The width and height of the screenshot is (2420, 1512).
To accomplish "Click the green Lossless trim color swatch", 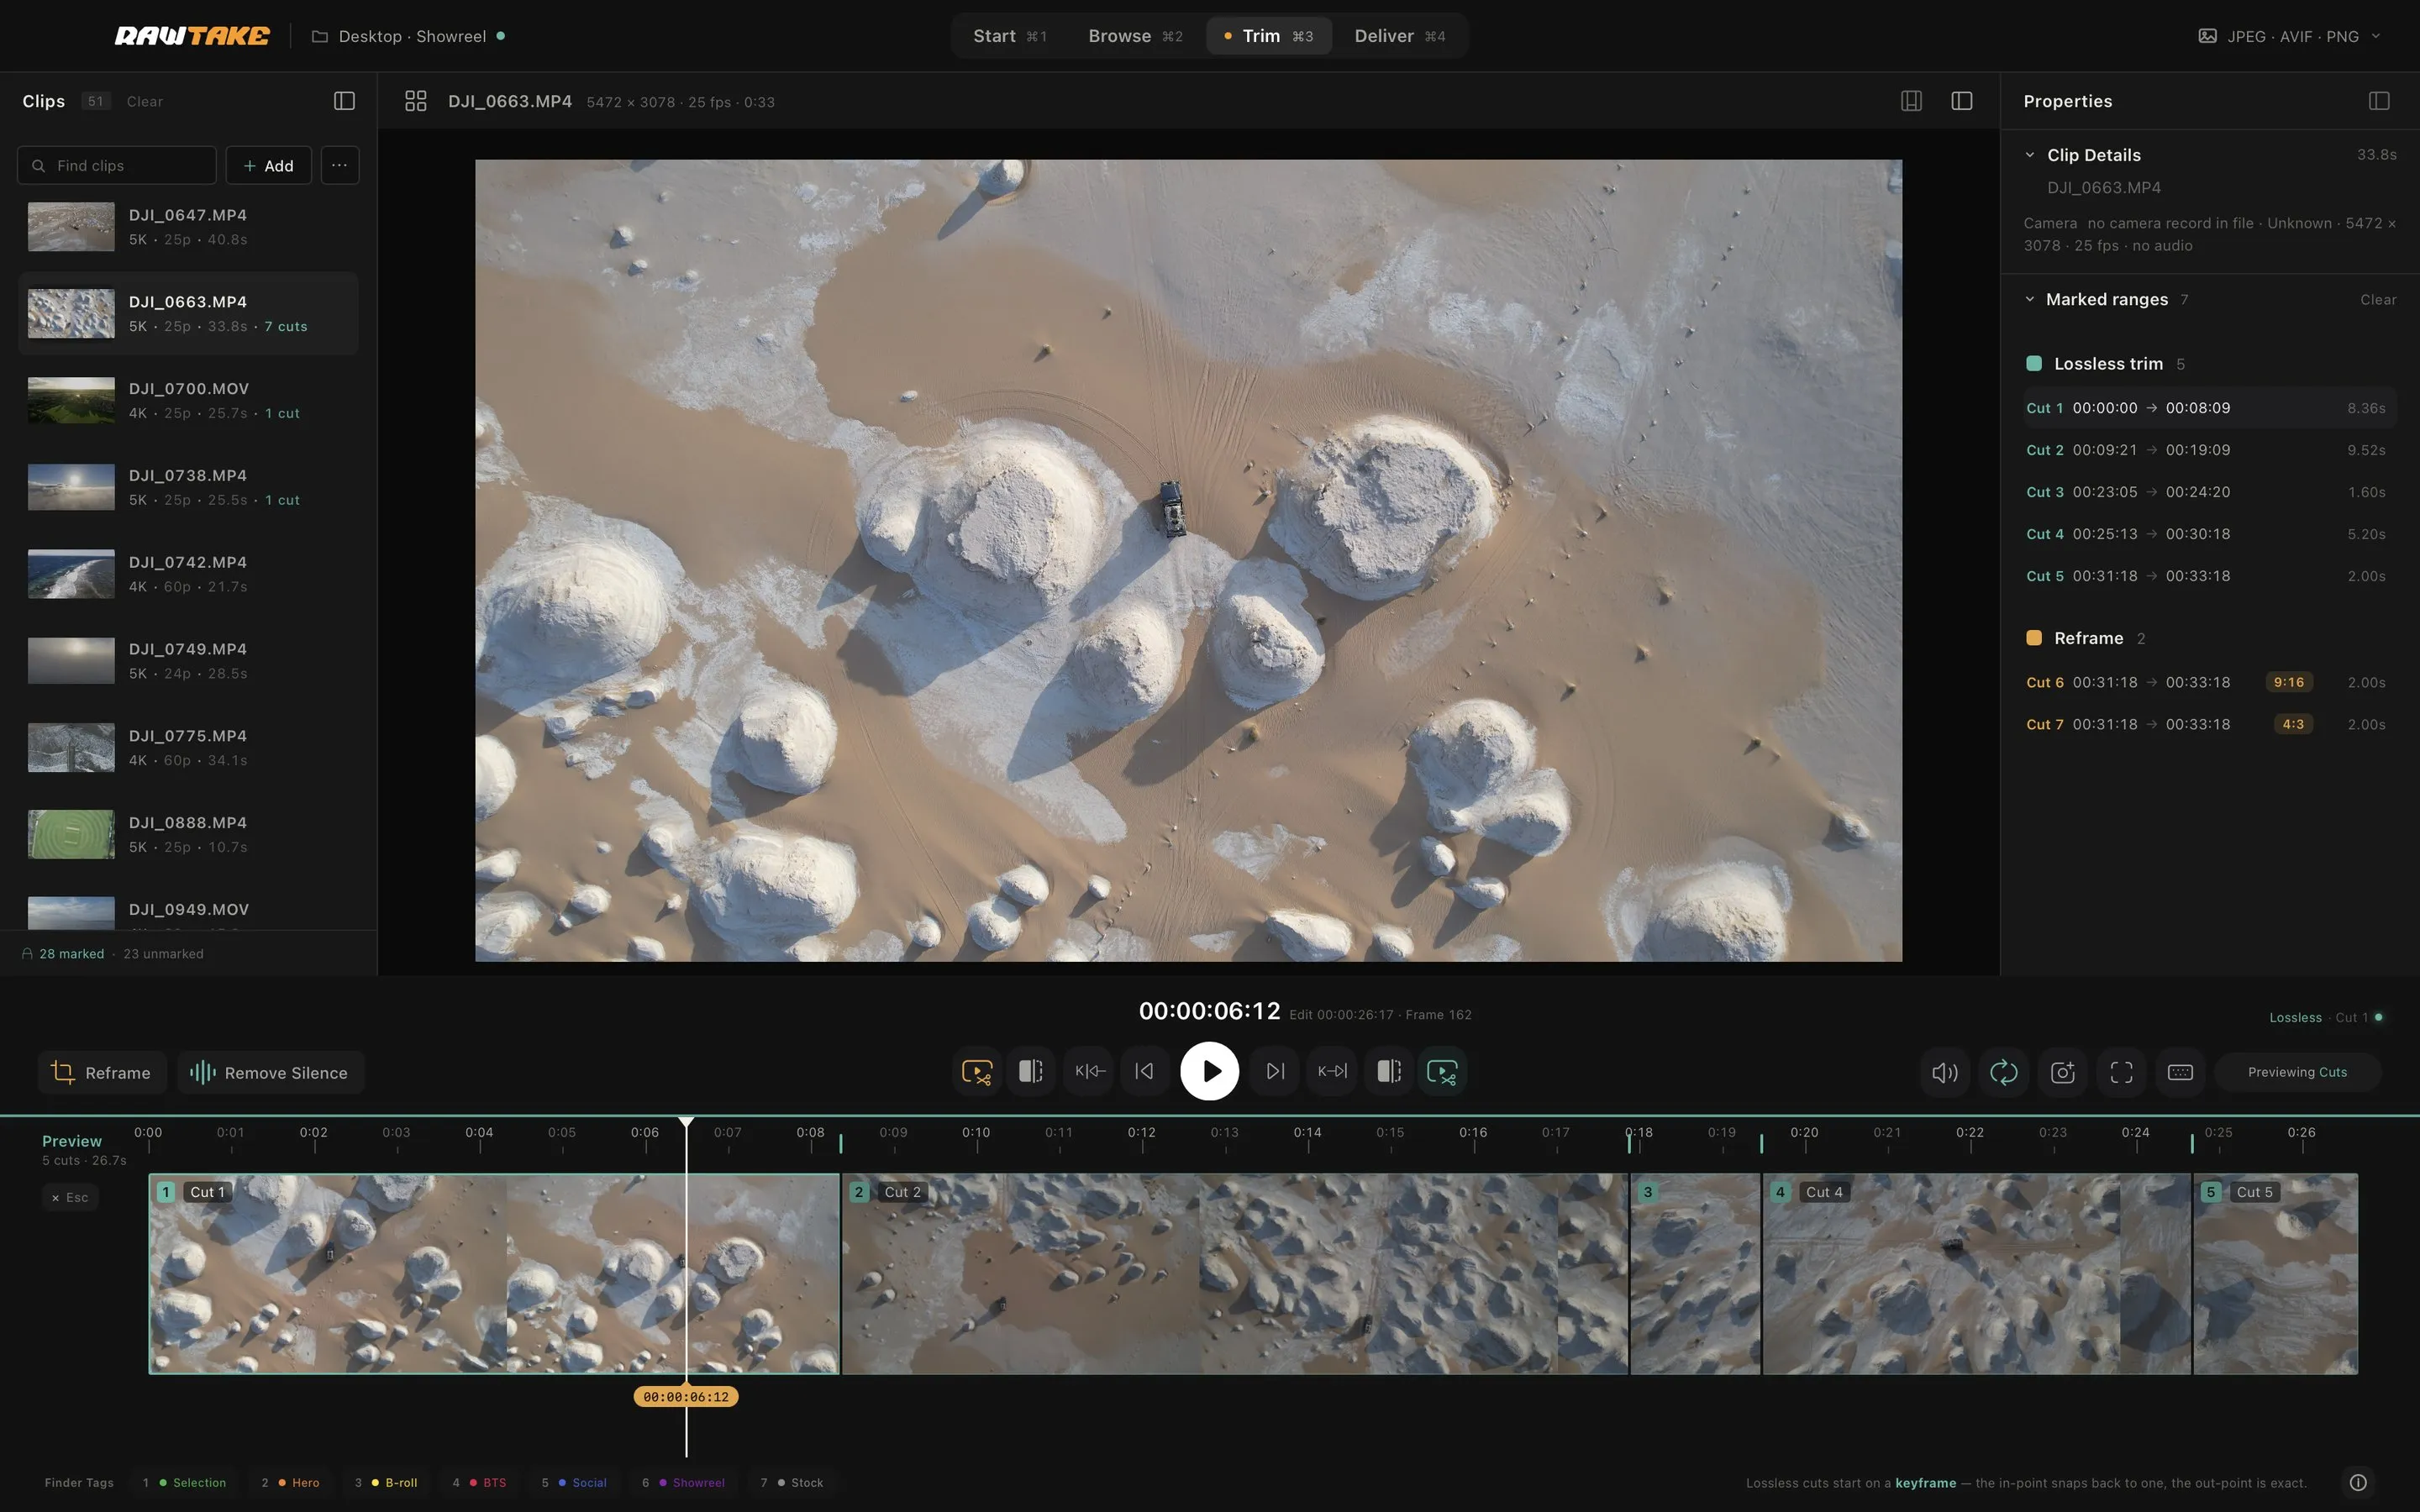I will point(2033,364).
